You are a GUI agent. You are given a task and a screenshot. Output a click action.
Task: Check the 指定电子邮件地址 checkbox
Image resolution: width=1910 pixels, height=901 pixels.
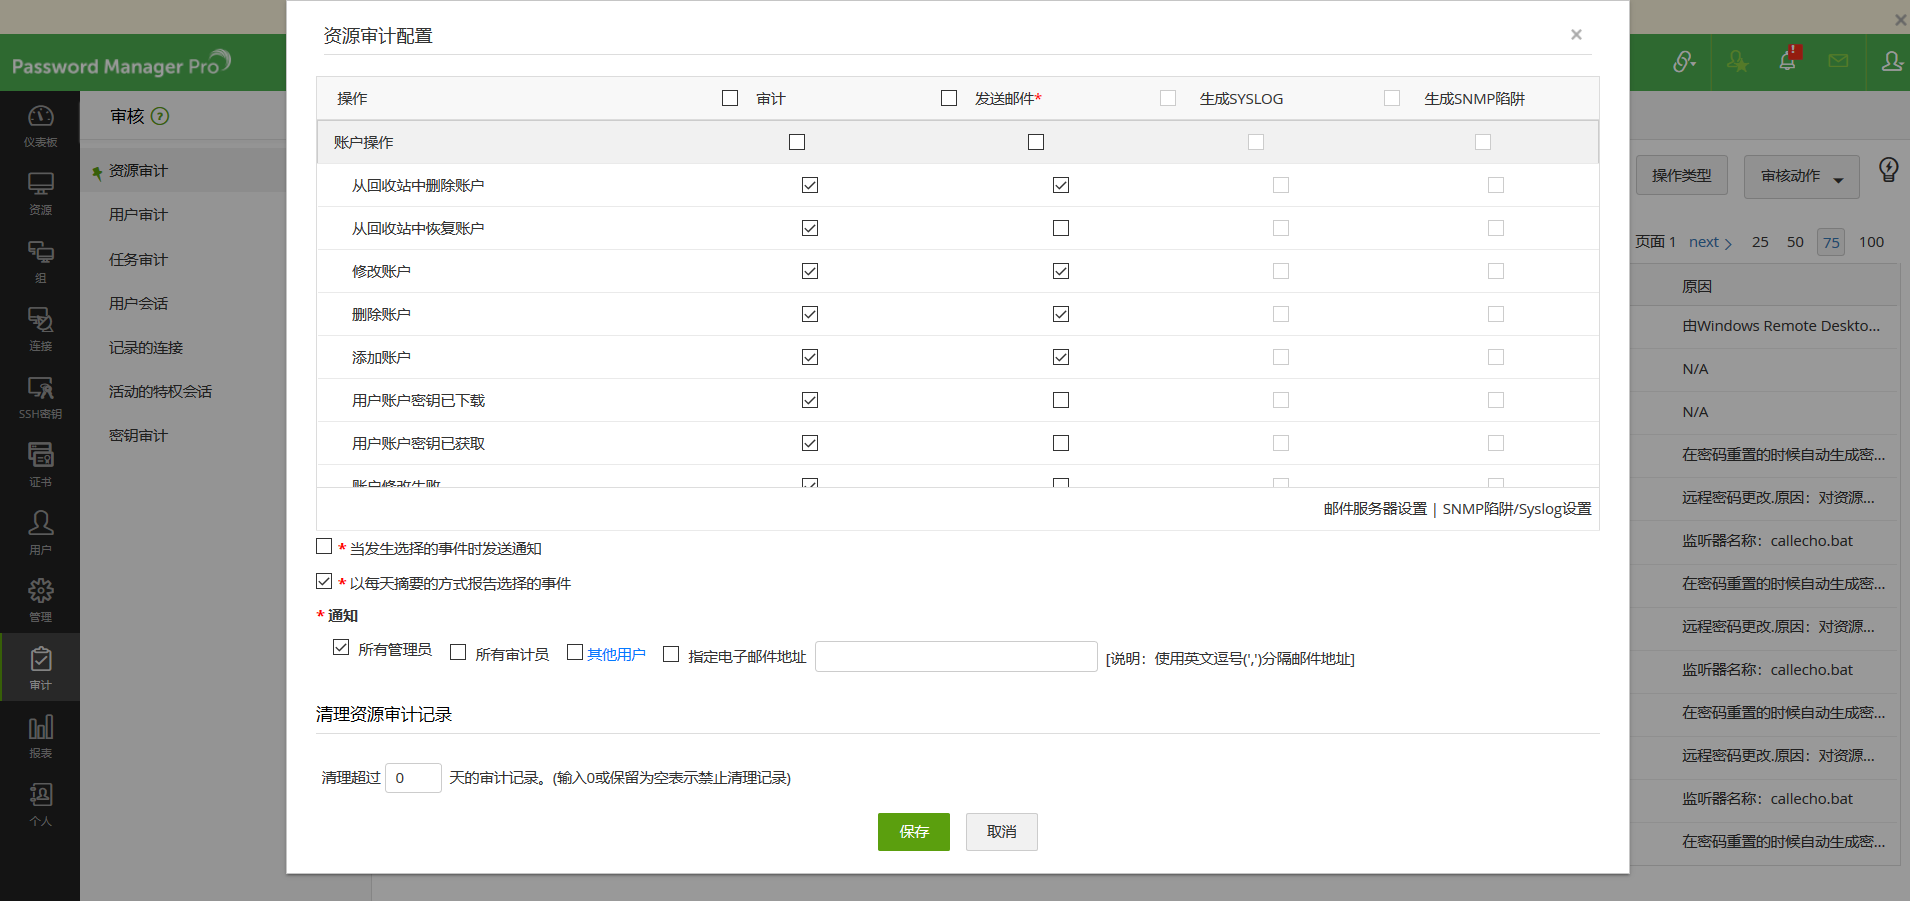point(671,654)
